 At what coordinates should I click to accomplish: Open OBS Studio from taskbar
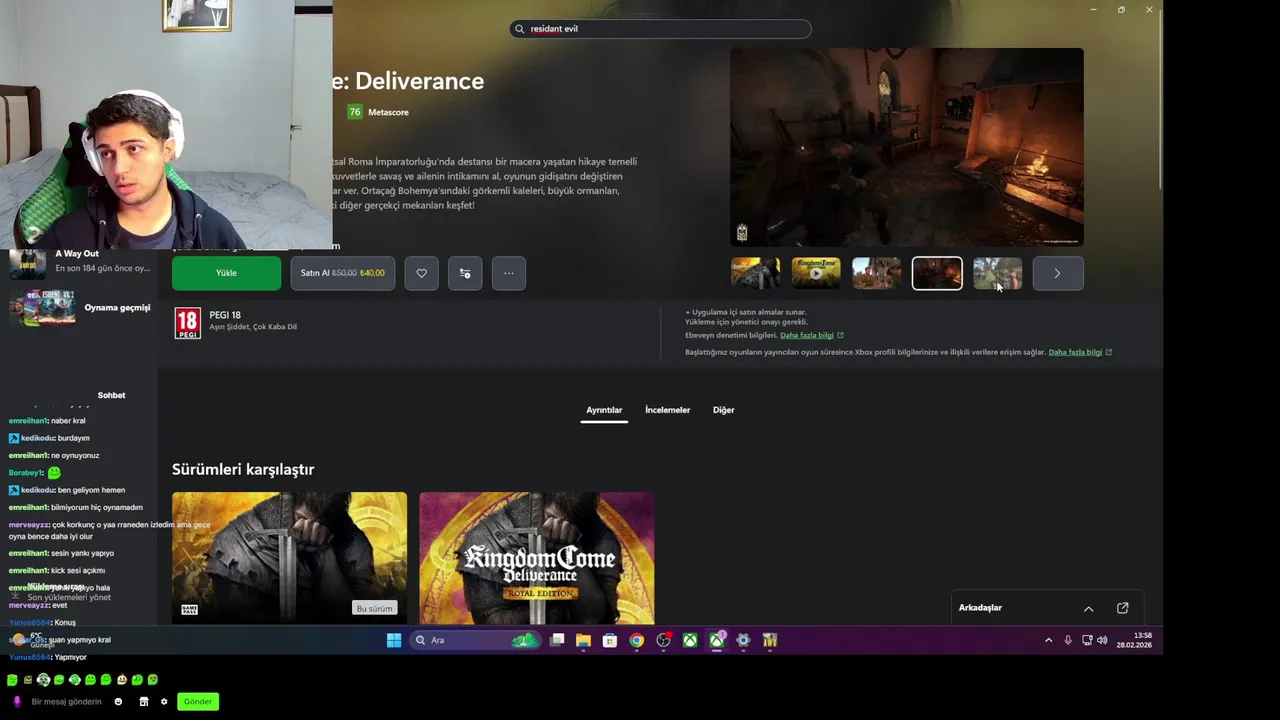point(663,640)
